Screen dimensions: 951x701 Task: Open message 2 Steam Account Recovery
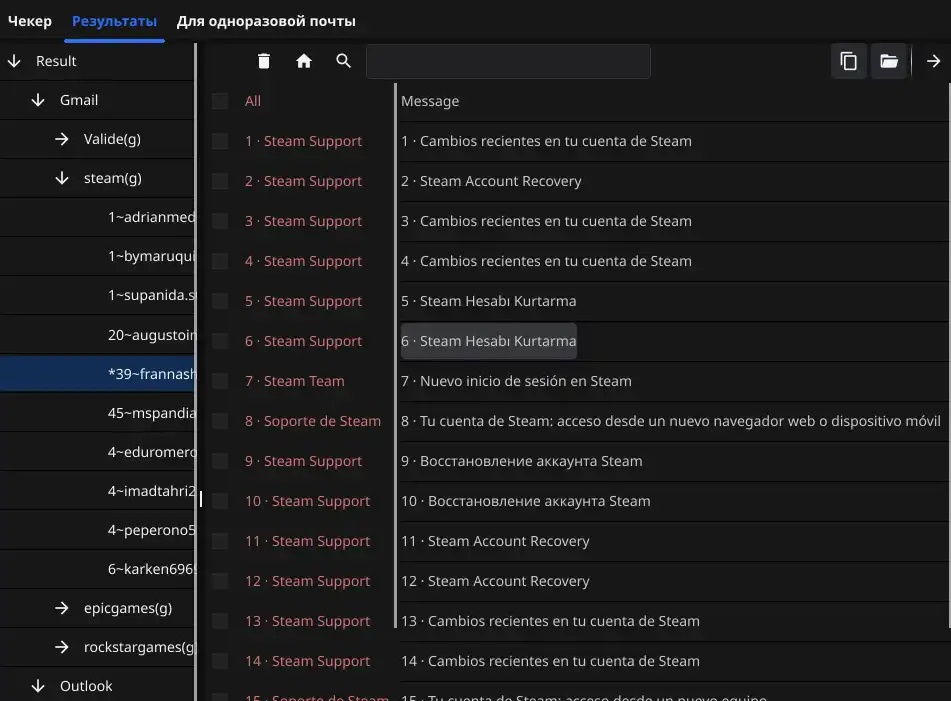(491, 181)
